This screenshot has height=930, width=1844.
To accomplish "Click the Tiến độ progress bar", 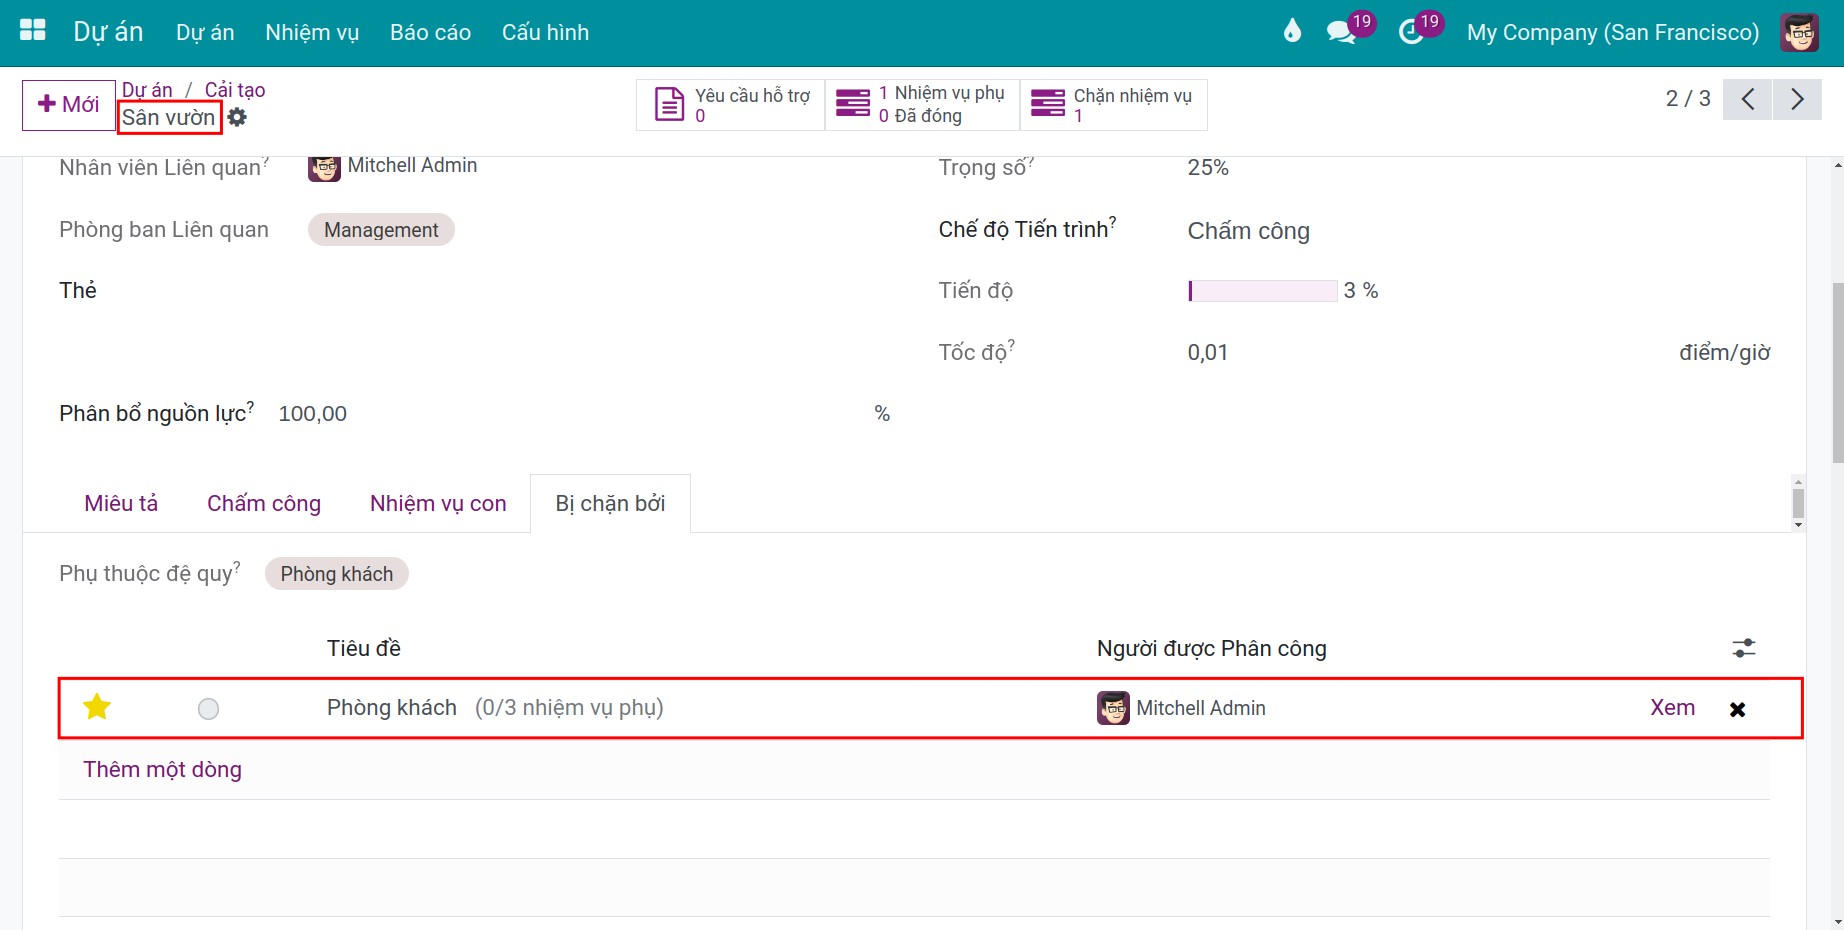I will tap(1262, 291).
